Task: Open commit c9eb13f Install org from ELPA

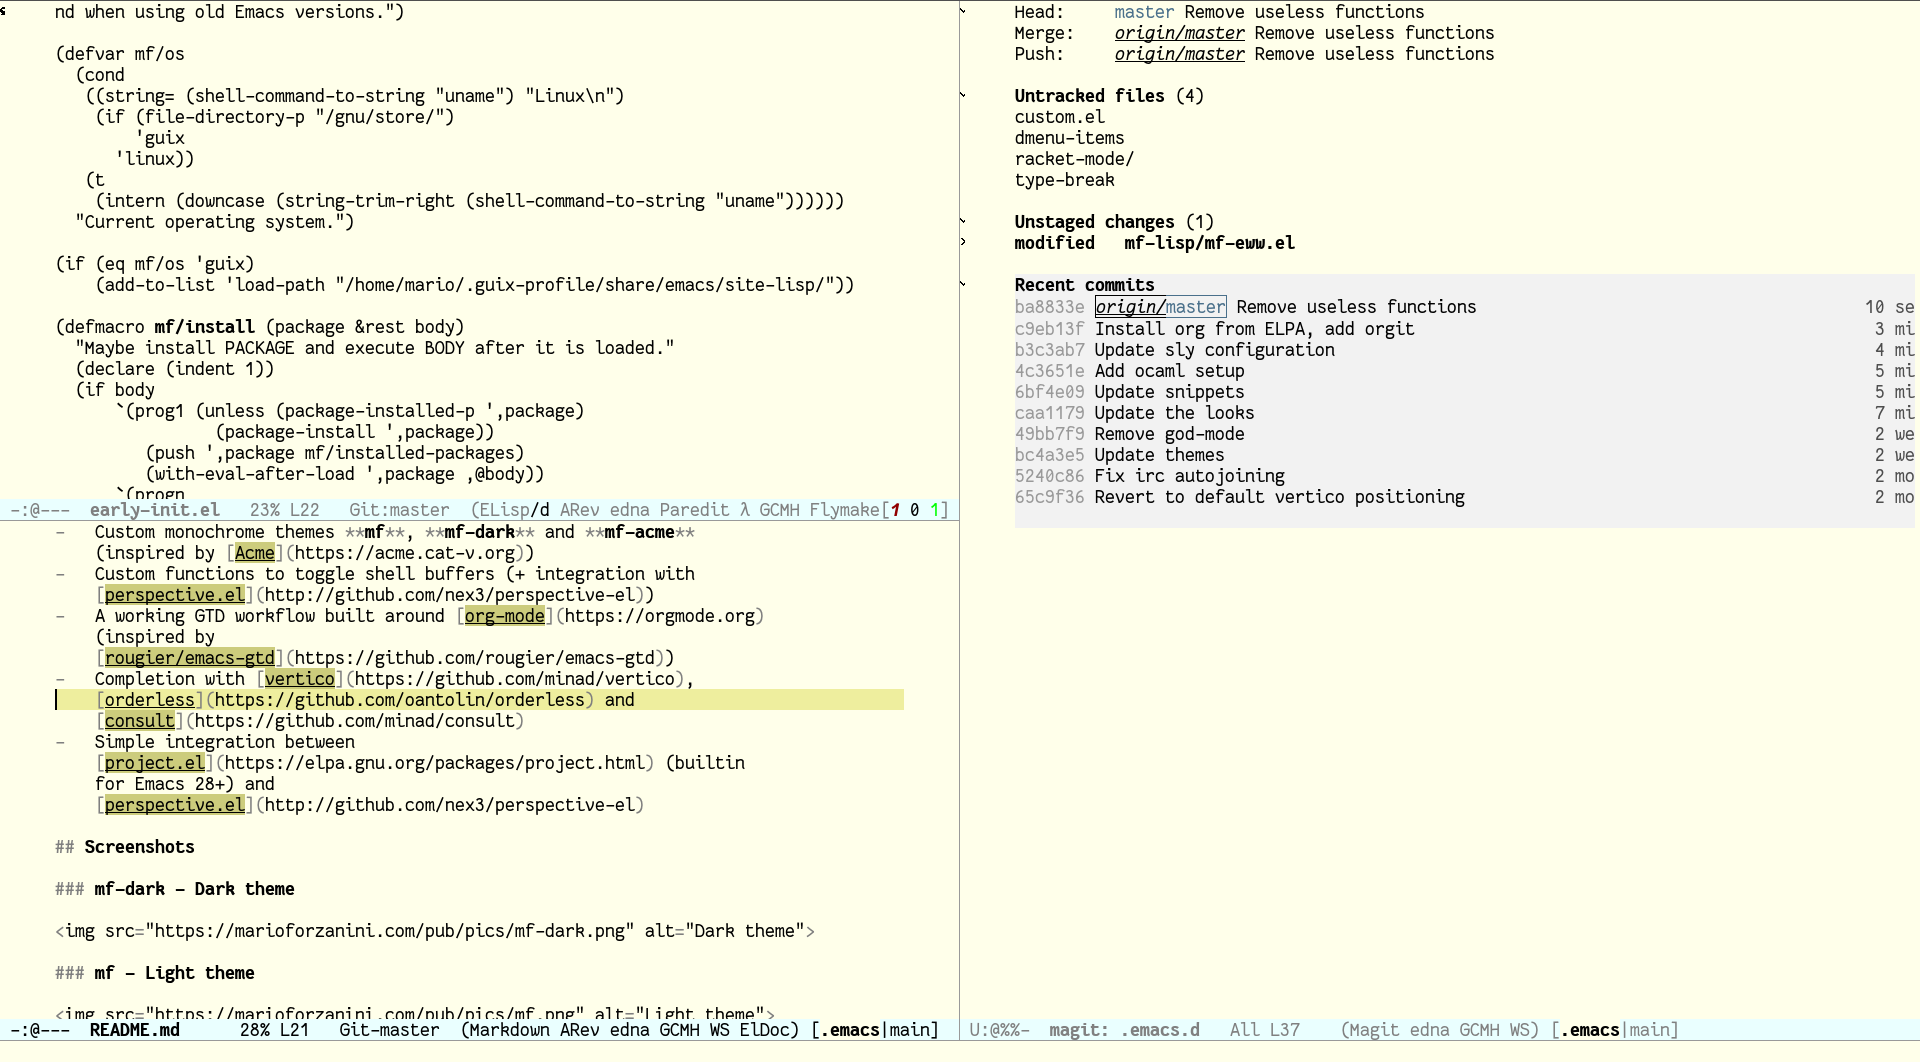Action: 1464,329
